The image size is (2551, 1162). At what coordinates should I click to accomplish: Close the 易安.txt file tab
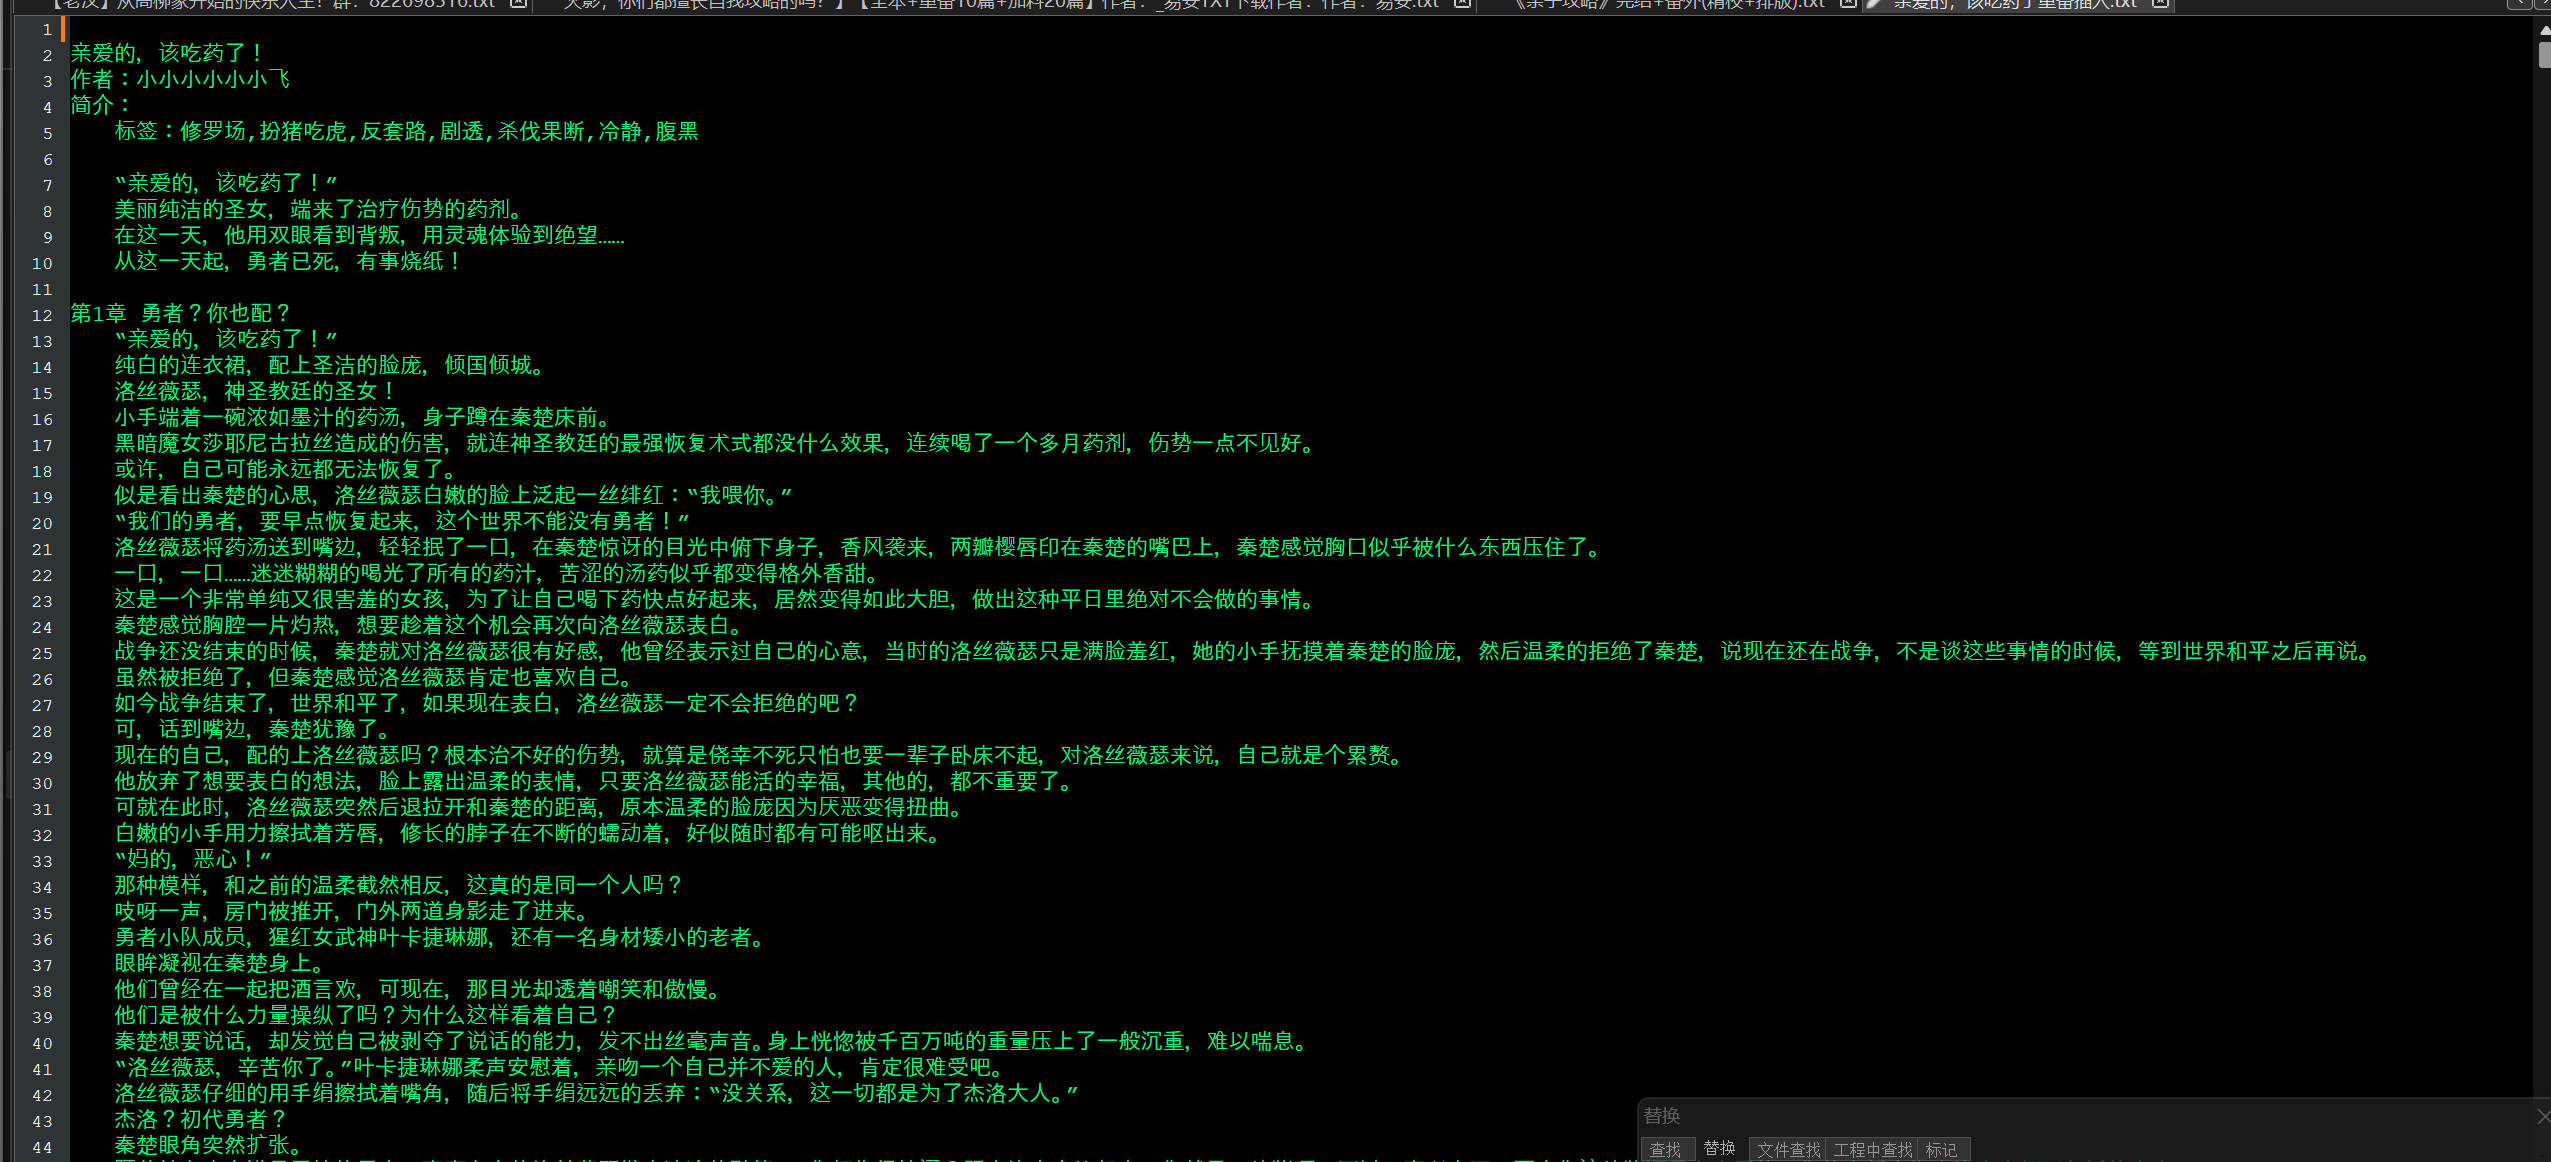(x=1462, y=4)
